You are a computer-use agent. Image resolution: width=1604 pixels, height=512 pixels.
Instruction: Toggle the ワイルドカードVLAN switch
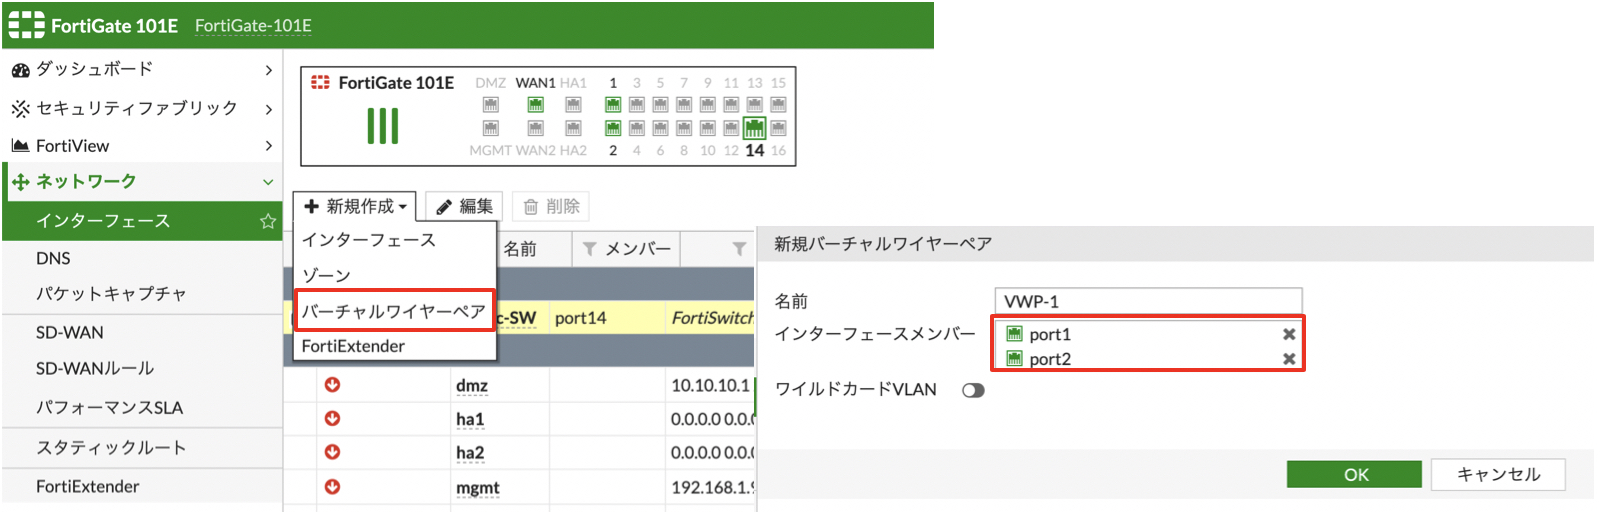coord(973,390)
